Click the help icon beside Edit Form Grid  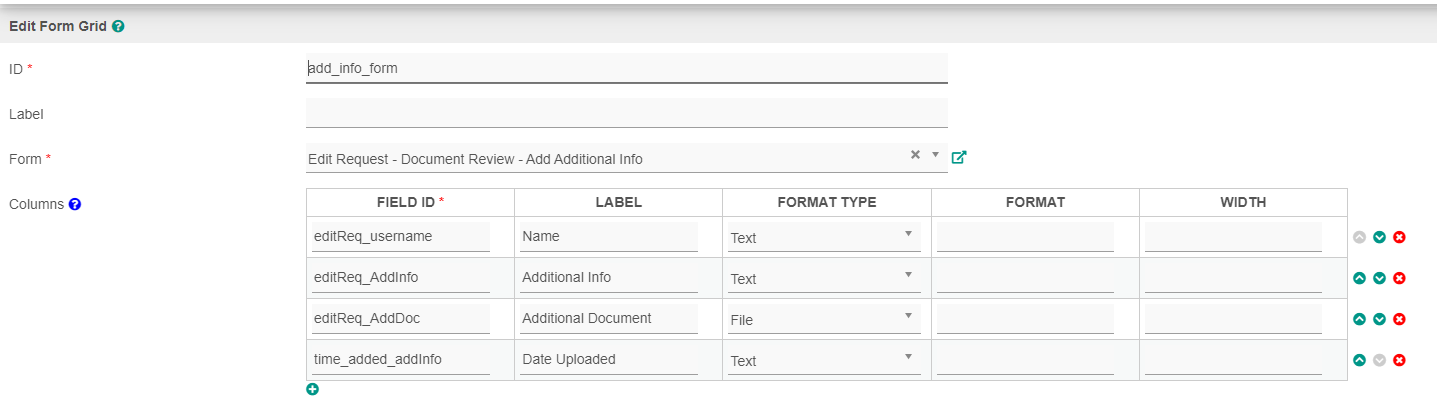pyautogui.click(x=118, y=27)
